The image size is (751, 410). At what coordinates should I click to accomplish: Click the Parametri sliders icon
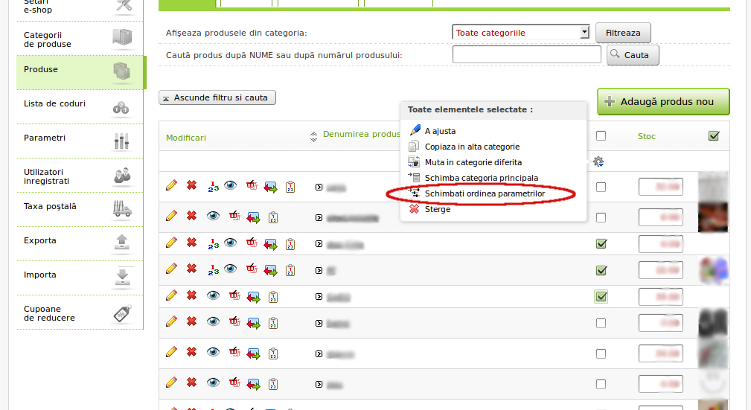click(x=122, y=141)
